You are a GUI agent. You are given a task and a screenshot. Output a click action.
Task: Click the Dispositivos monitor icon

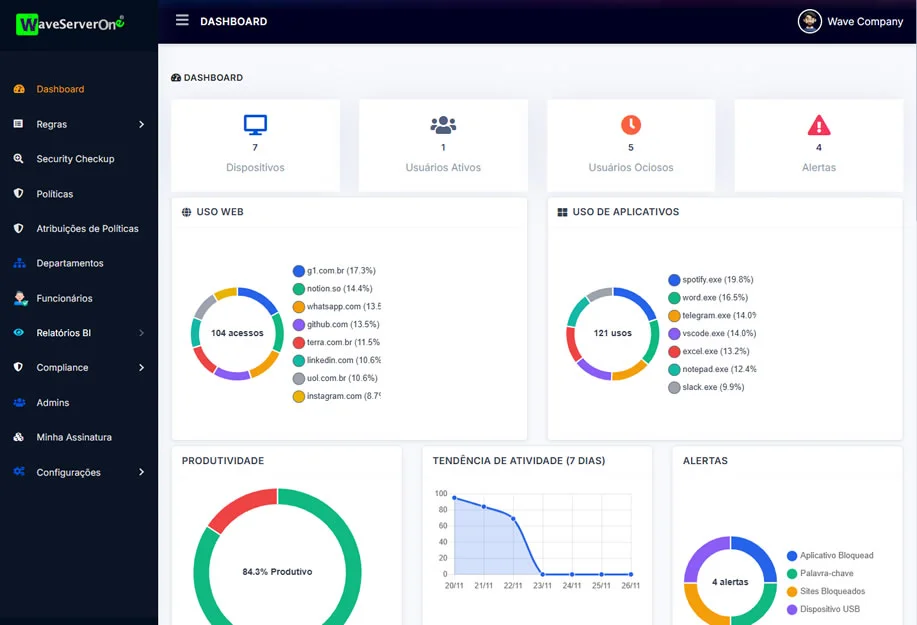(x=255, y=125)
